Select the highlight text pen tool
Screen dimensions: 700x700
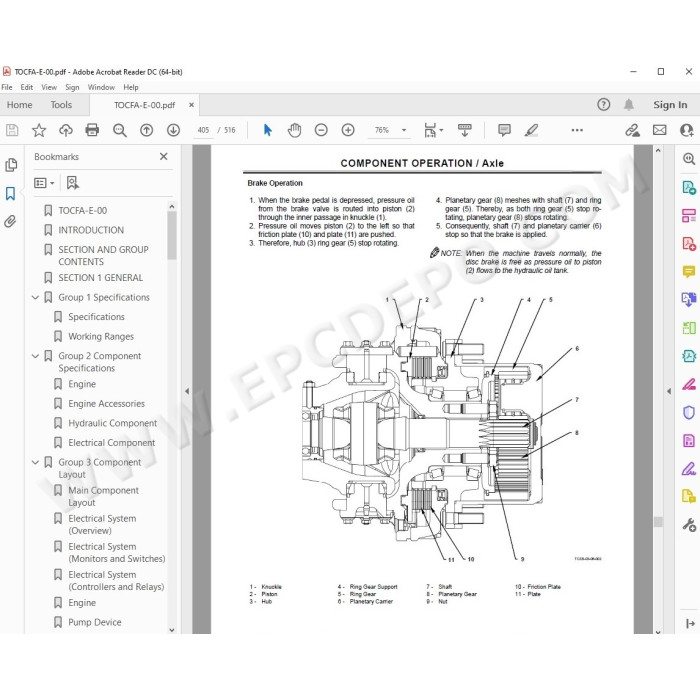531,130
